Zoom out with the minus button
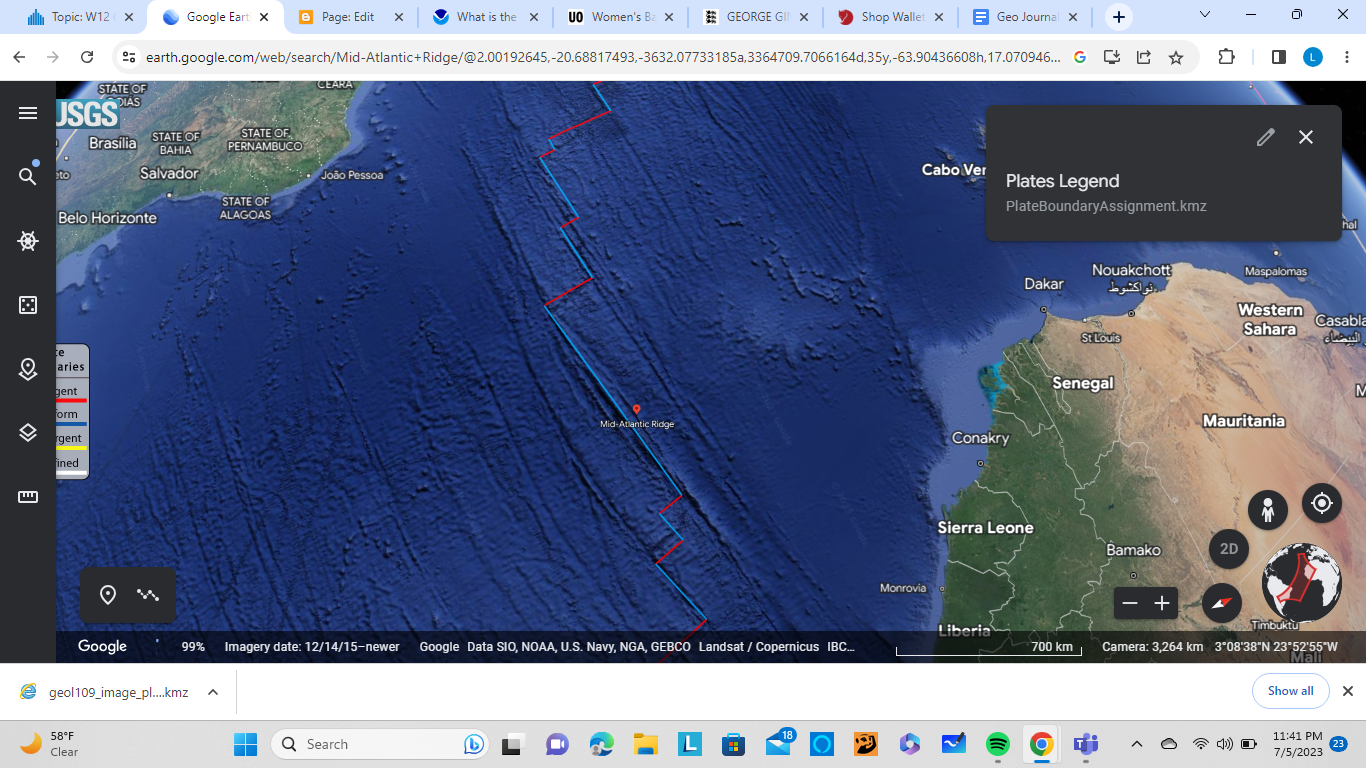 click(1130, 603)
